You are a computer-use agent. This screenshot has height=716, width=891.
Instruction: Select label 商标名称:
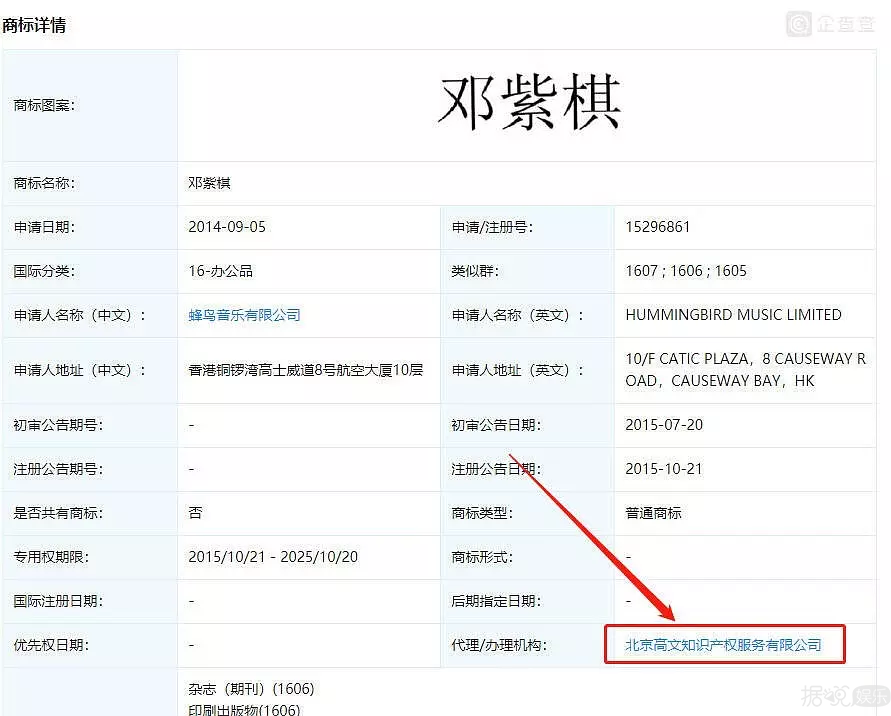point(44,183)
